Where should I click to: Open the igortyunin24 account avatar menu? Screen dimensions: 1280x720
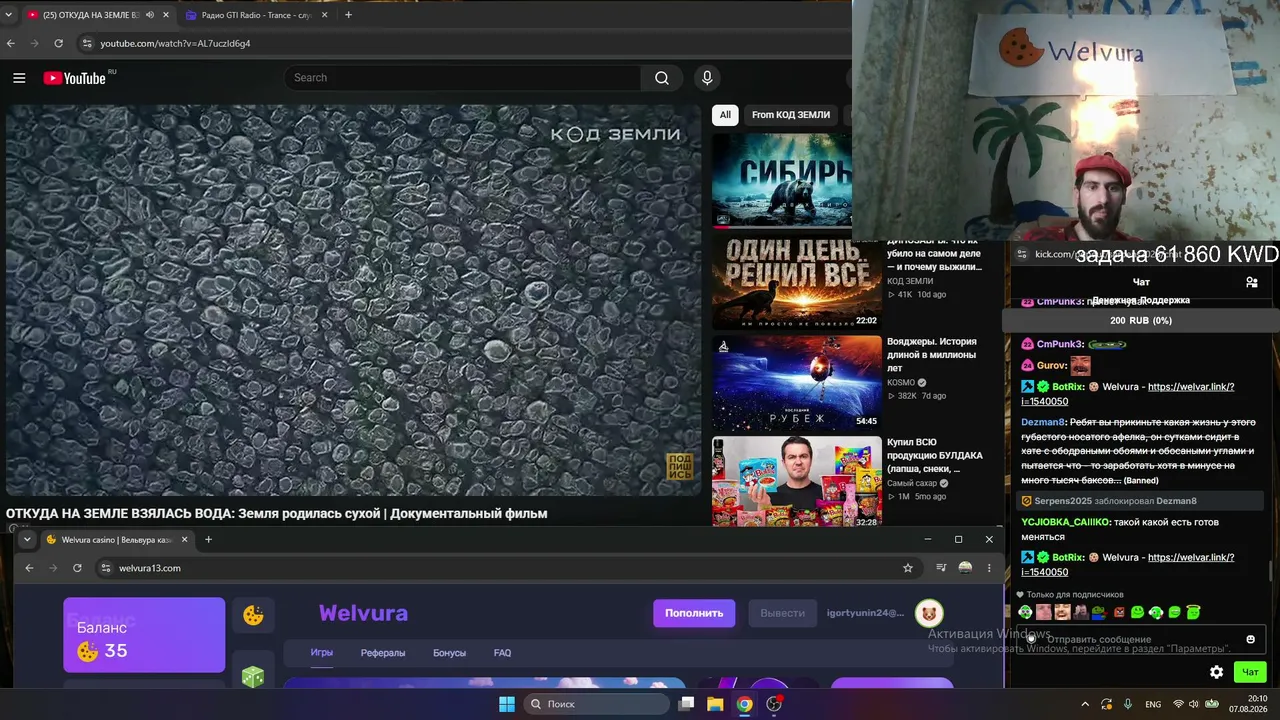tap(929, 613)
